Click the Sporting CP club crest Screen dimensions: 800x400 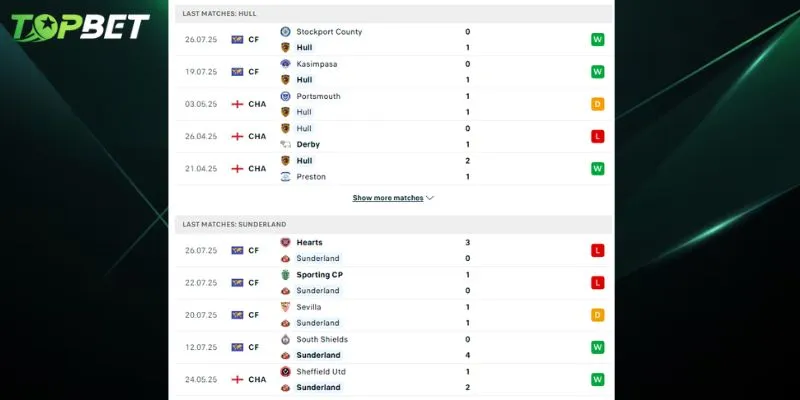coord(285,274)
